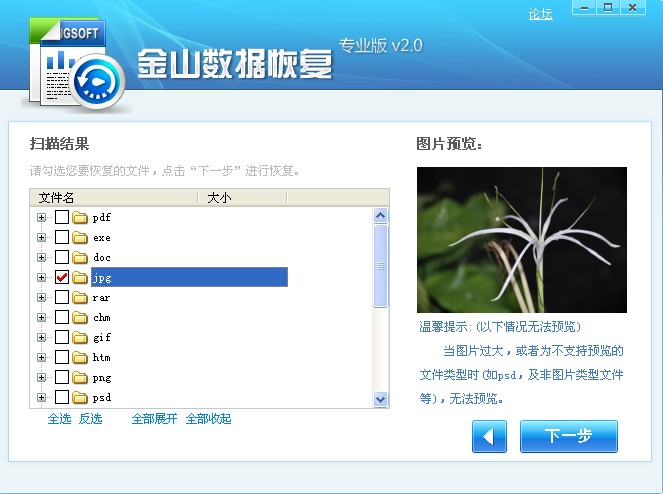Open the 论坛 forum link
Viewport: 663px width, 494px height.
click(540, 14)
